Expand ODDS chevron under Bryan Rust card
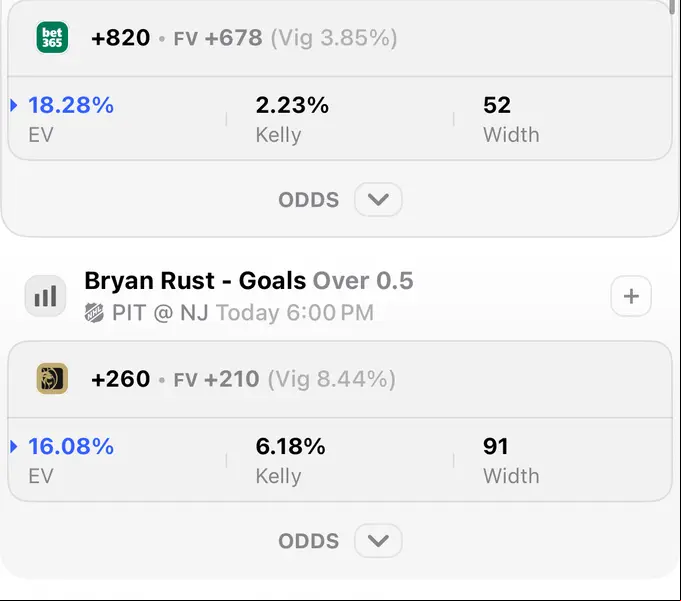681x601 pixels. point(378,541)
